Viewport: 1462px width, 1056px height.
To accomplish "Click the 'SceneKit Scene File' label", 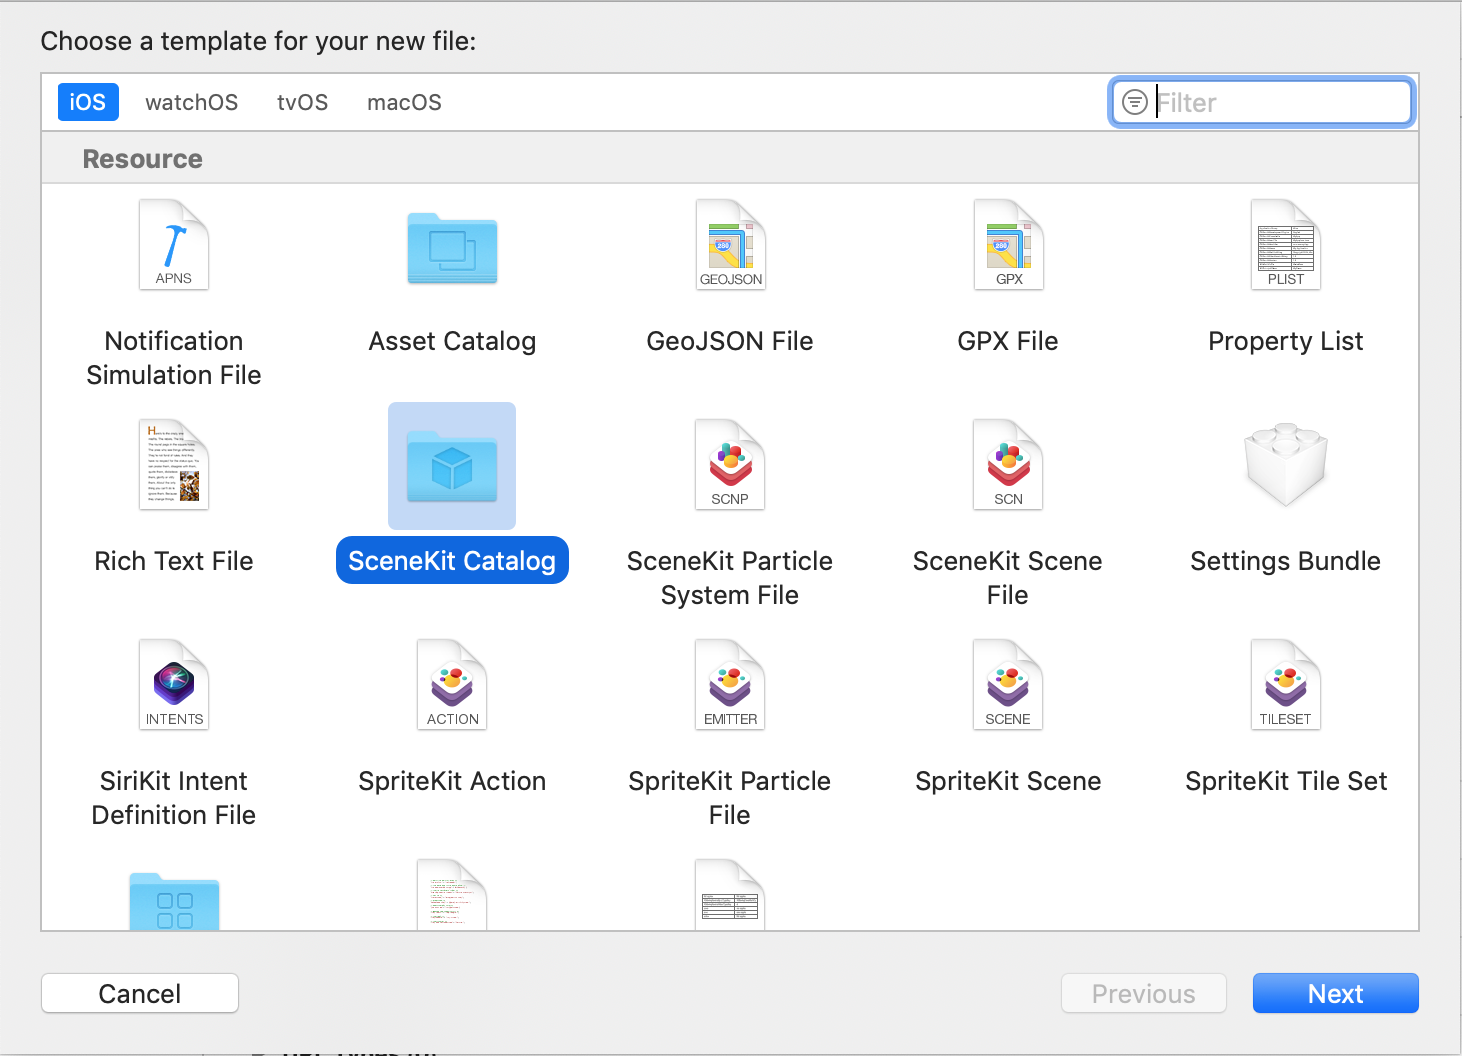I will [1008, 578].
